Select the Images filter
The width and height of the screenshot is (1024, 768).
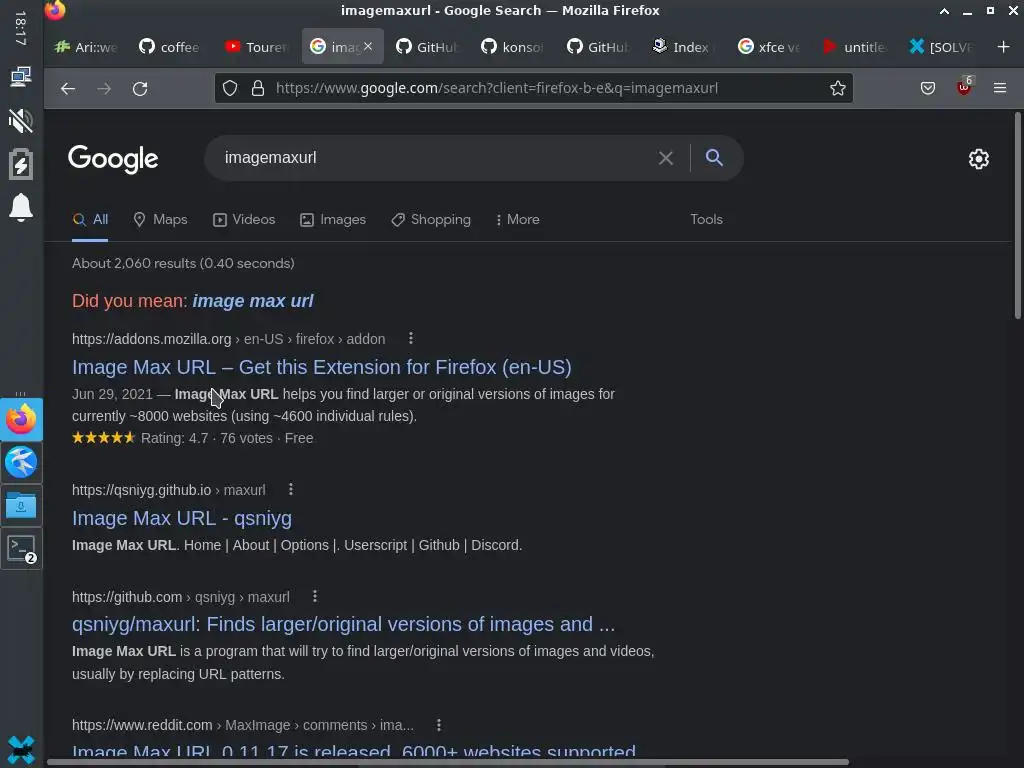333,219
